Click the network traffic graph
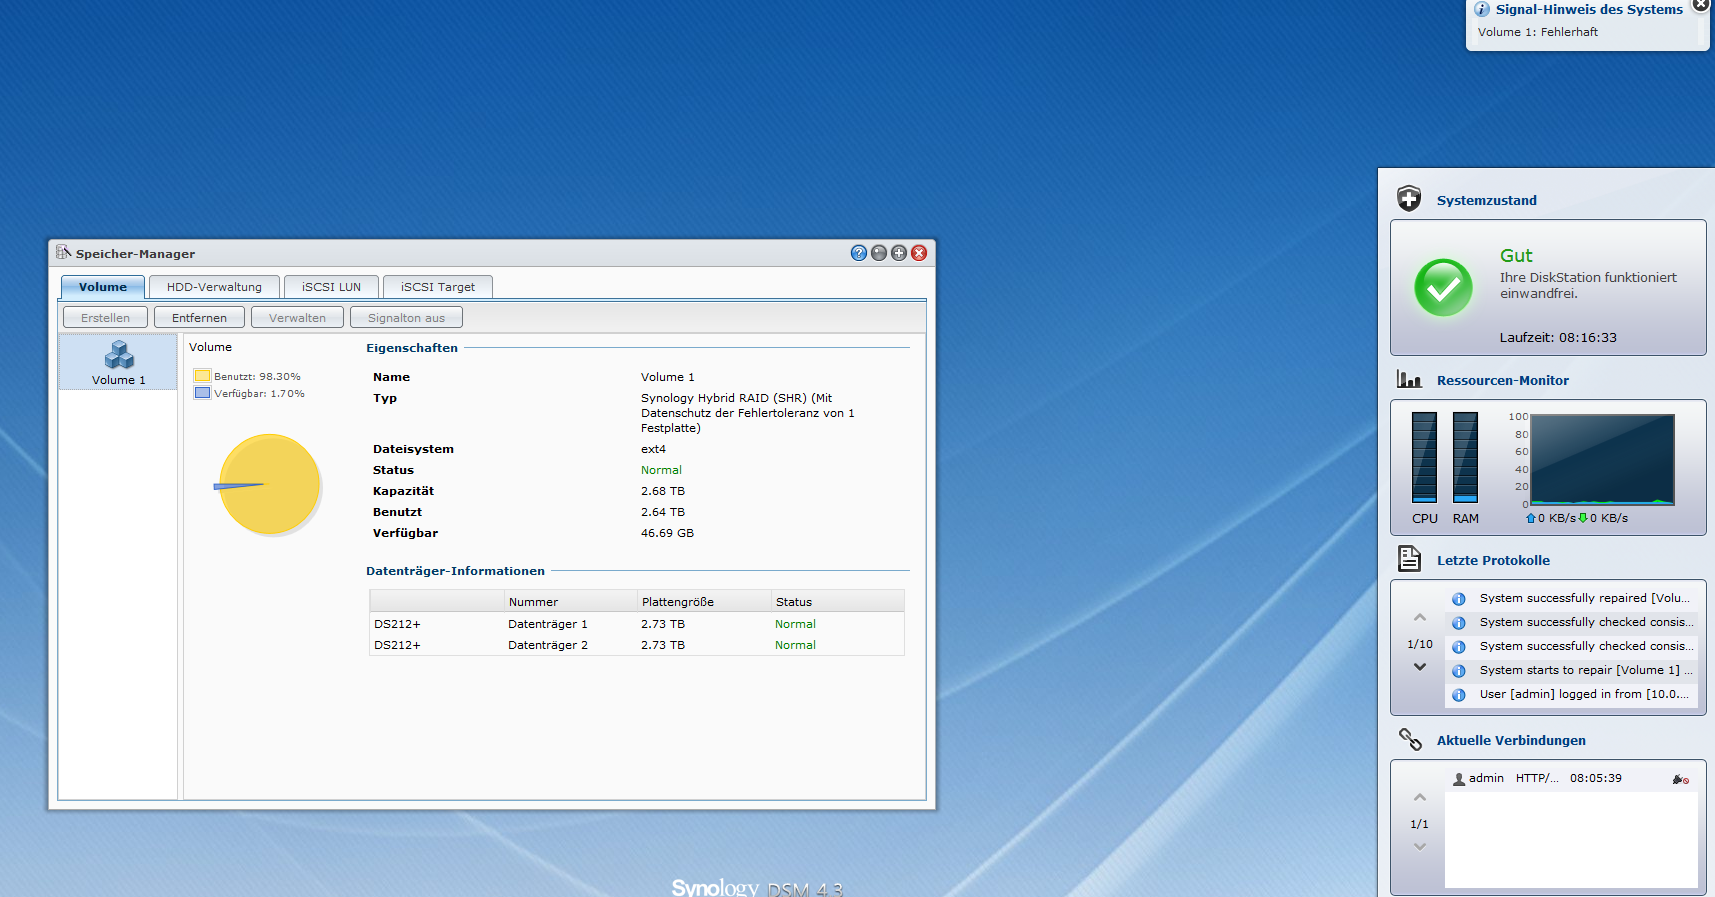Screen dimensions: 1715x897 (1602, 460)
